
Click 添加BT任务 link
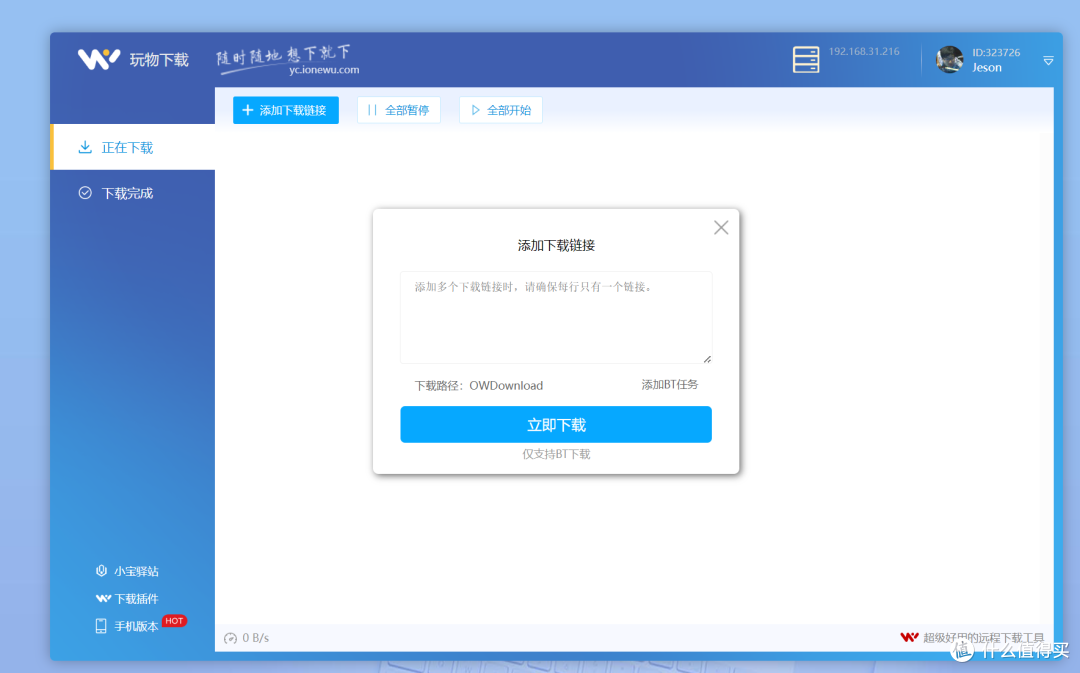point(669,384)
